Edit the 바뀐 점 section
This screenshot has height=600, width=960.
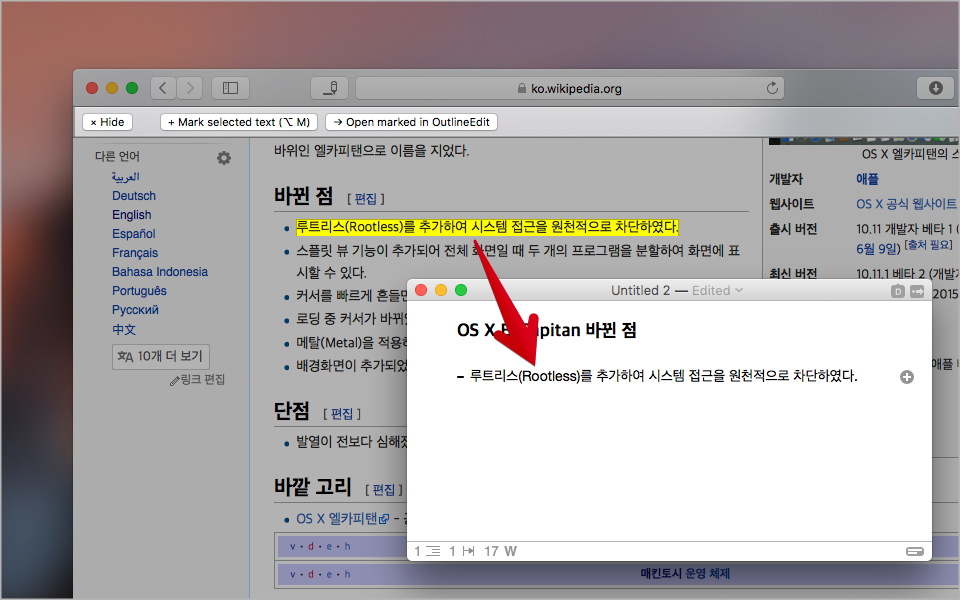click(x=366, y=199)
